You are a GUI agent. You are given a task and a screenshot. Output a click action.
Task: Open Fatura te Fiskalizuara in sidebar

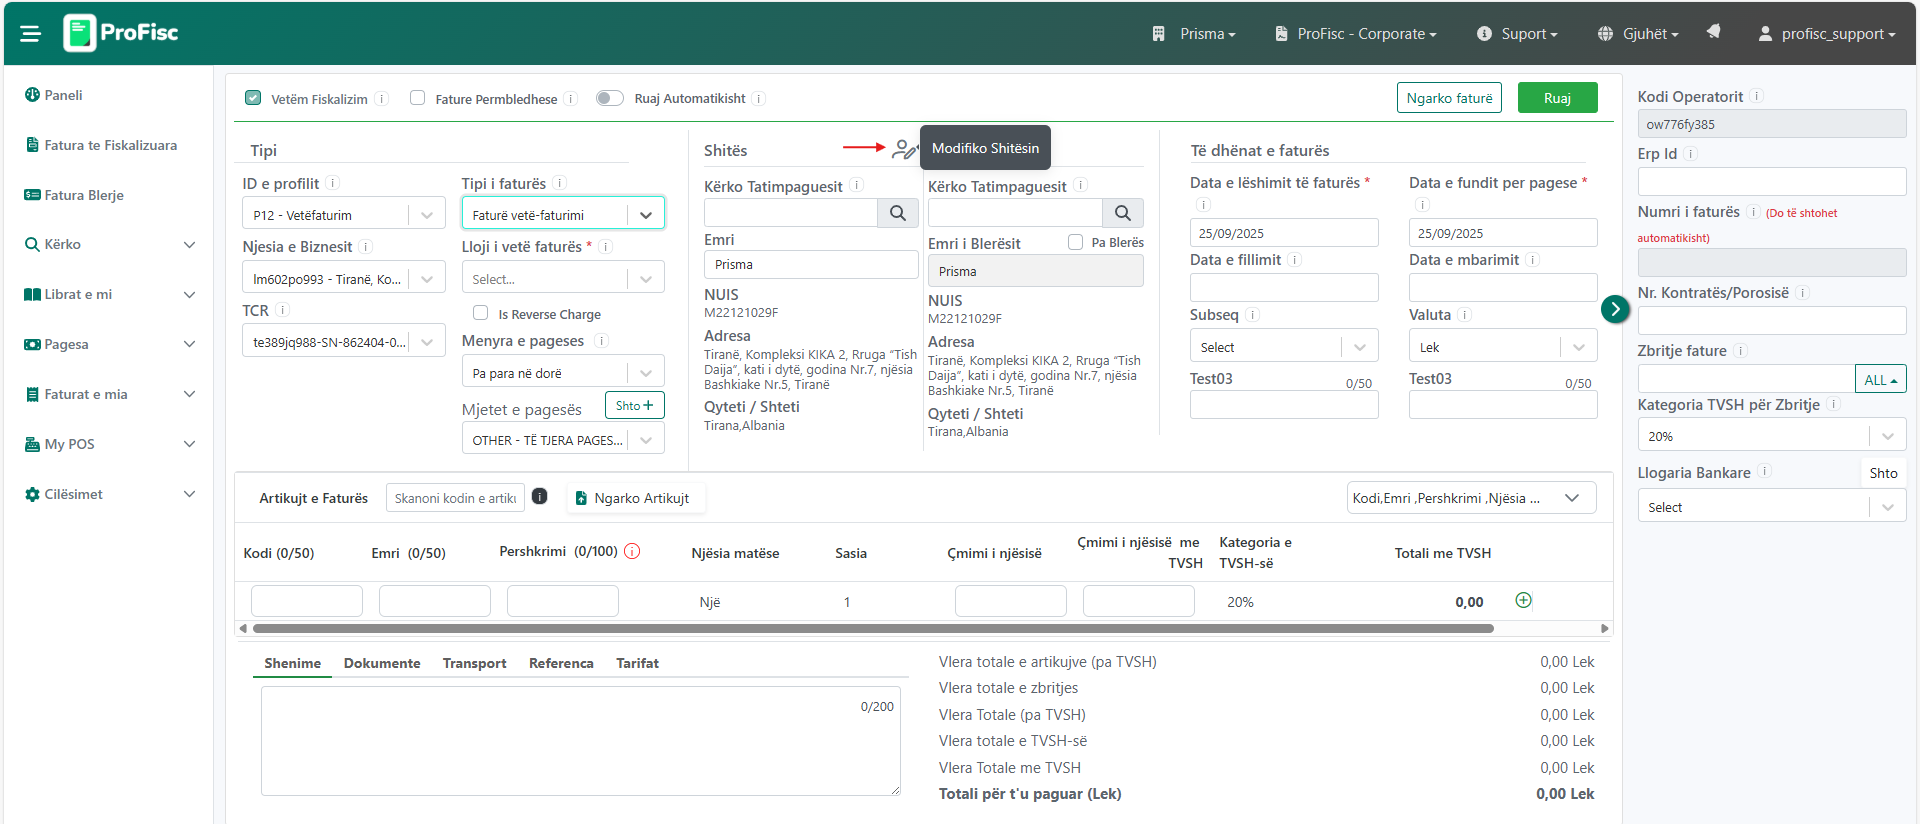point(110,145)
